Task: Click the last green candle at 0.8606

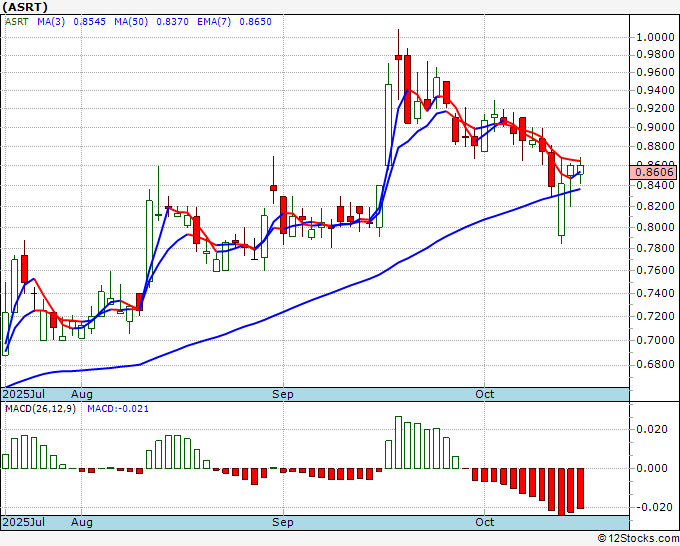Action: click(580, 170)
